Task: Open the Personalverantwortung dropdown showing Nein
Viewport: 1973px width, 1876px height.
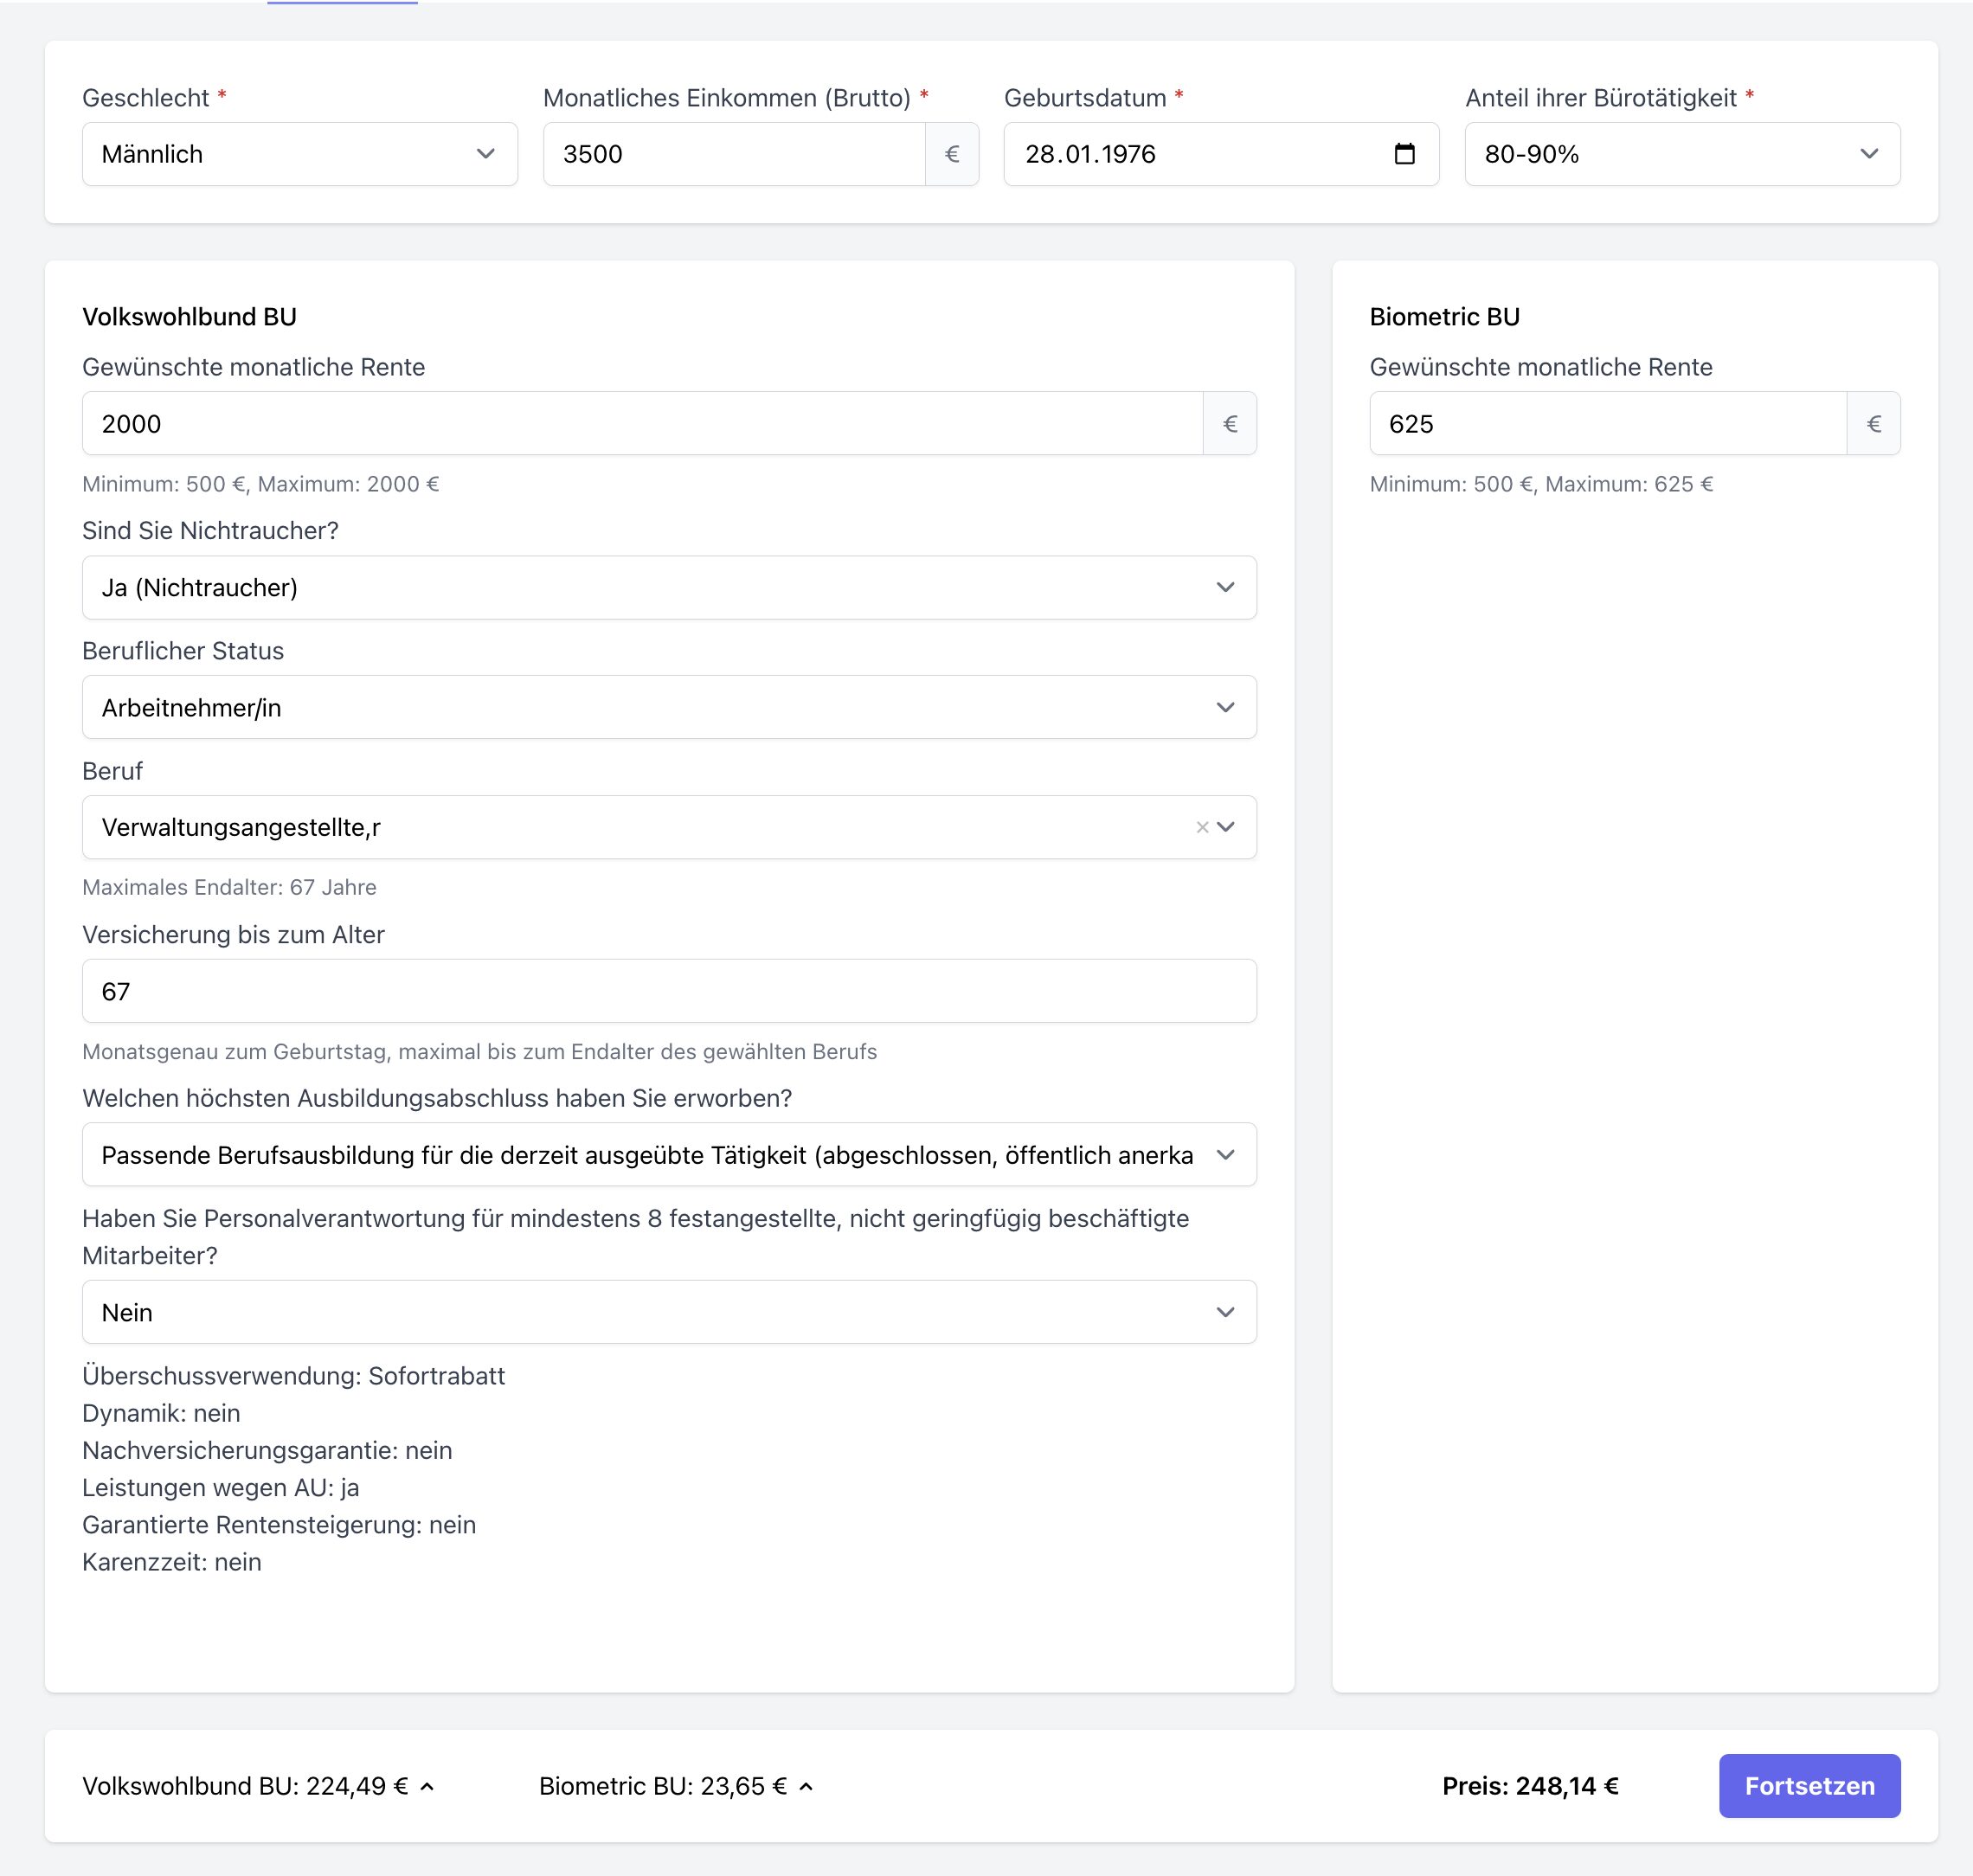Action: [669, 1312]
